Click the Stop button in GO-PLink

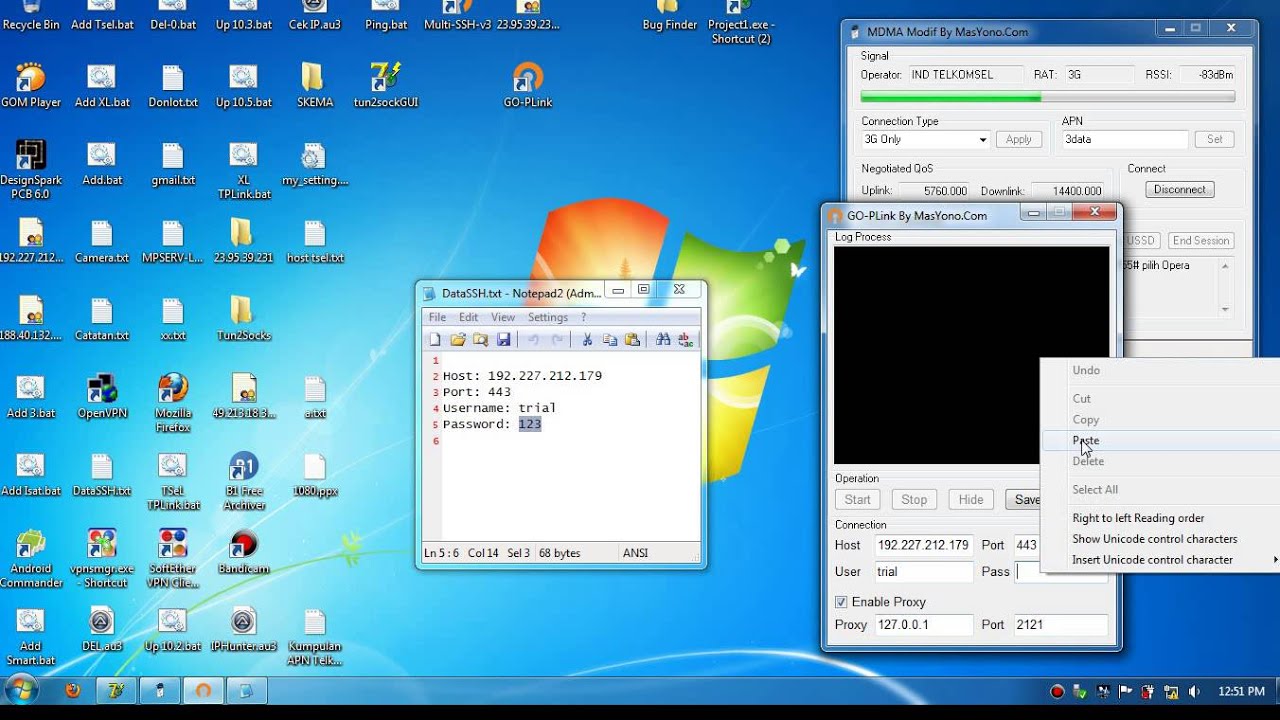click(x=914, y=499)
